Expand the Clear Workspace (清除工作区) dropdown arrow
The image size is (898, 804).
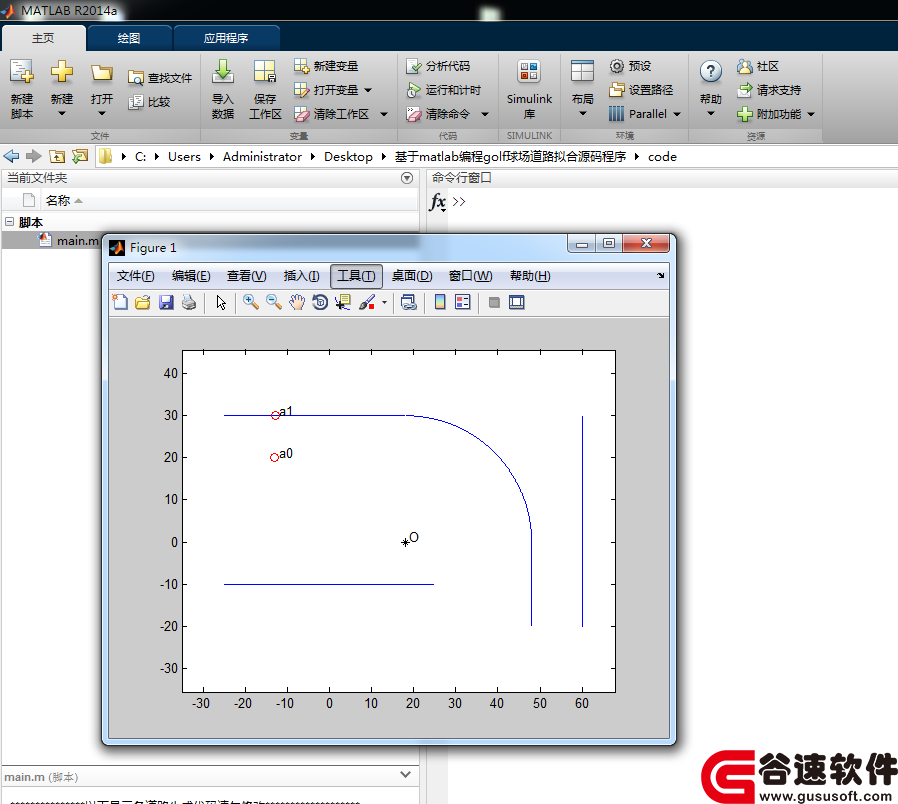click(x=384, y=114)
